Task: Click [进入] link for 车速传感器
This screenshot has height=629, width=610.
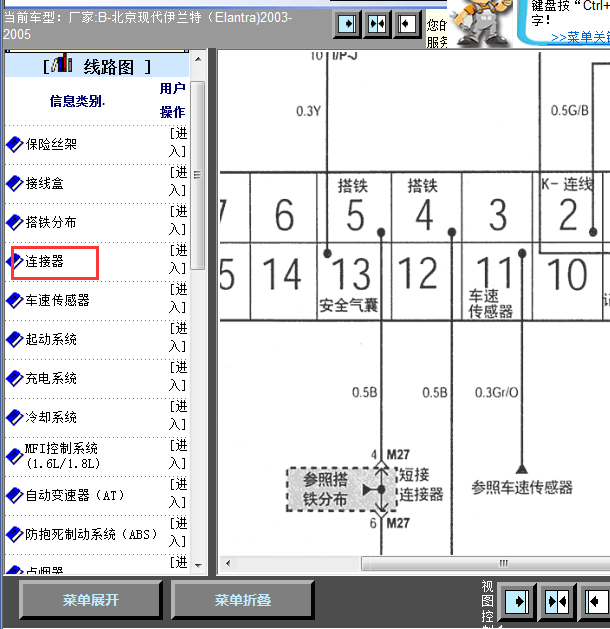Action: 178,298
